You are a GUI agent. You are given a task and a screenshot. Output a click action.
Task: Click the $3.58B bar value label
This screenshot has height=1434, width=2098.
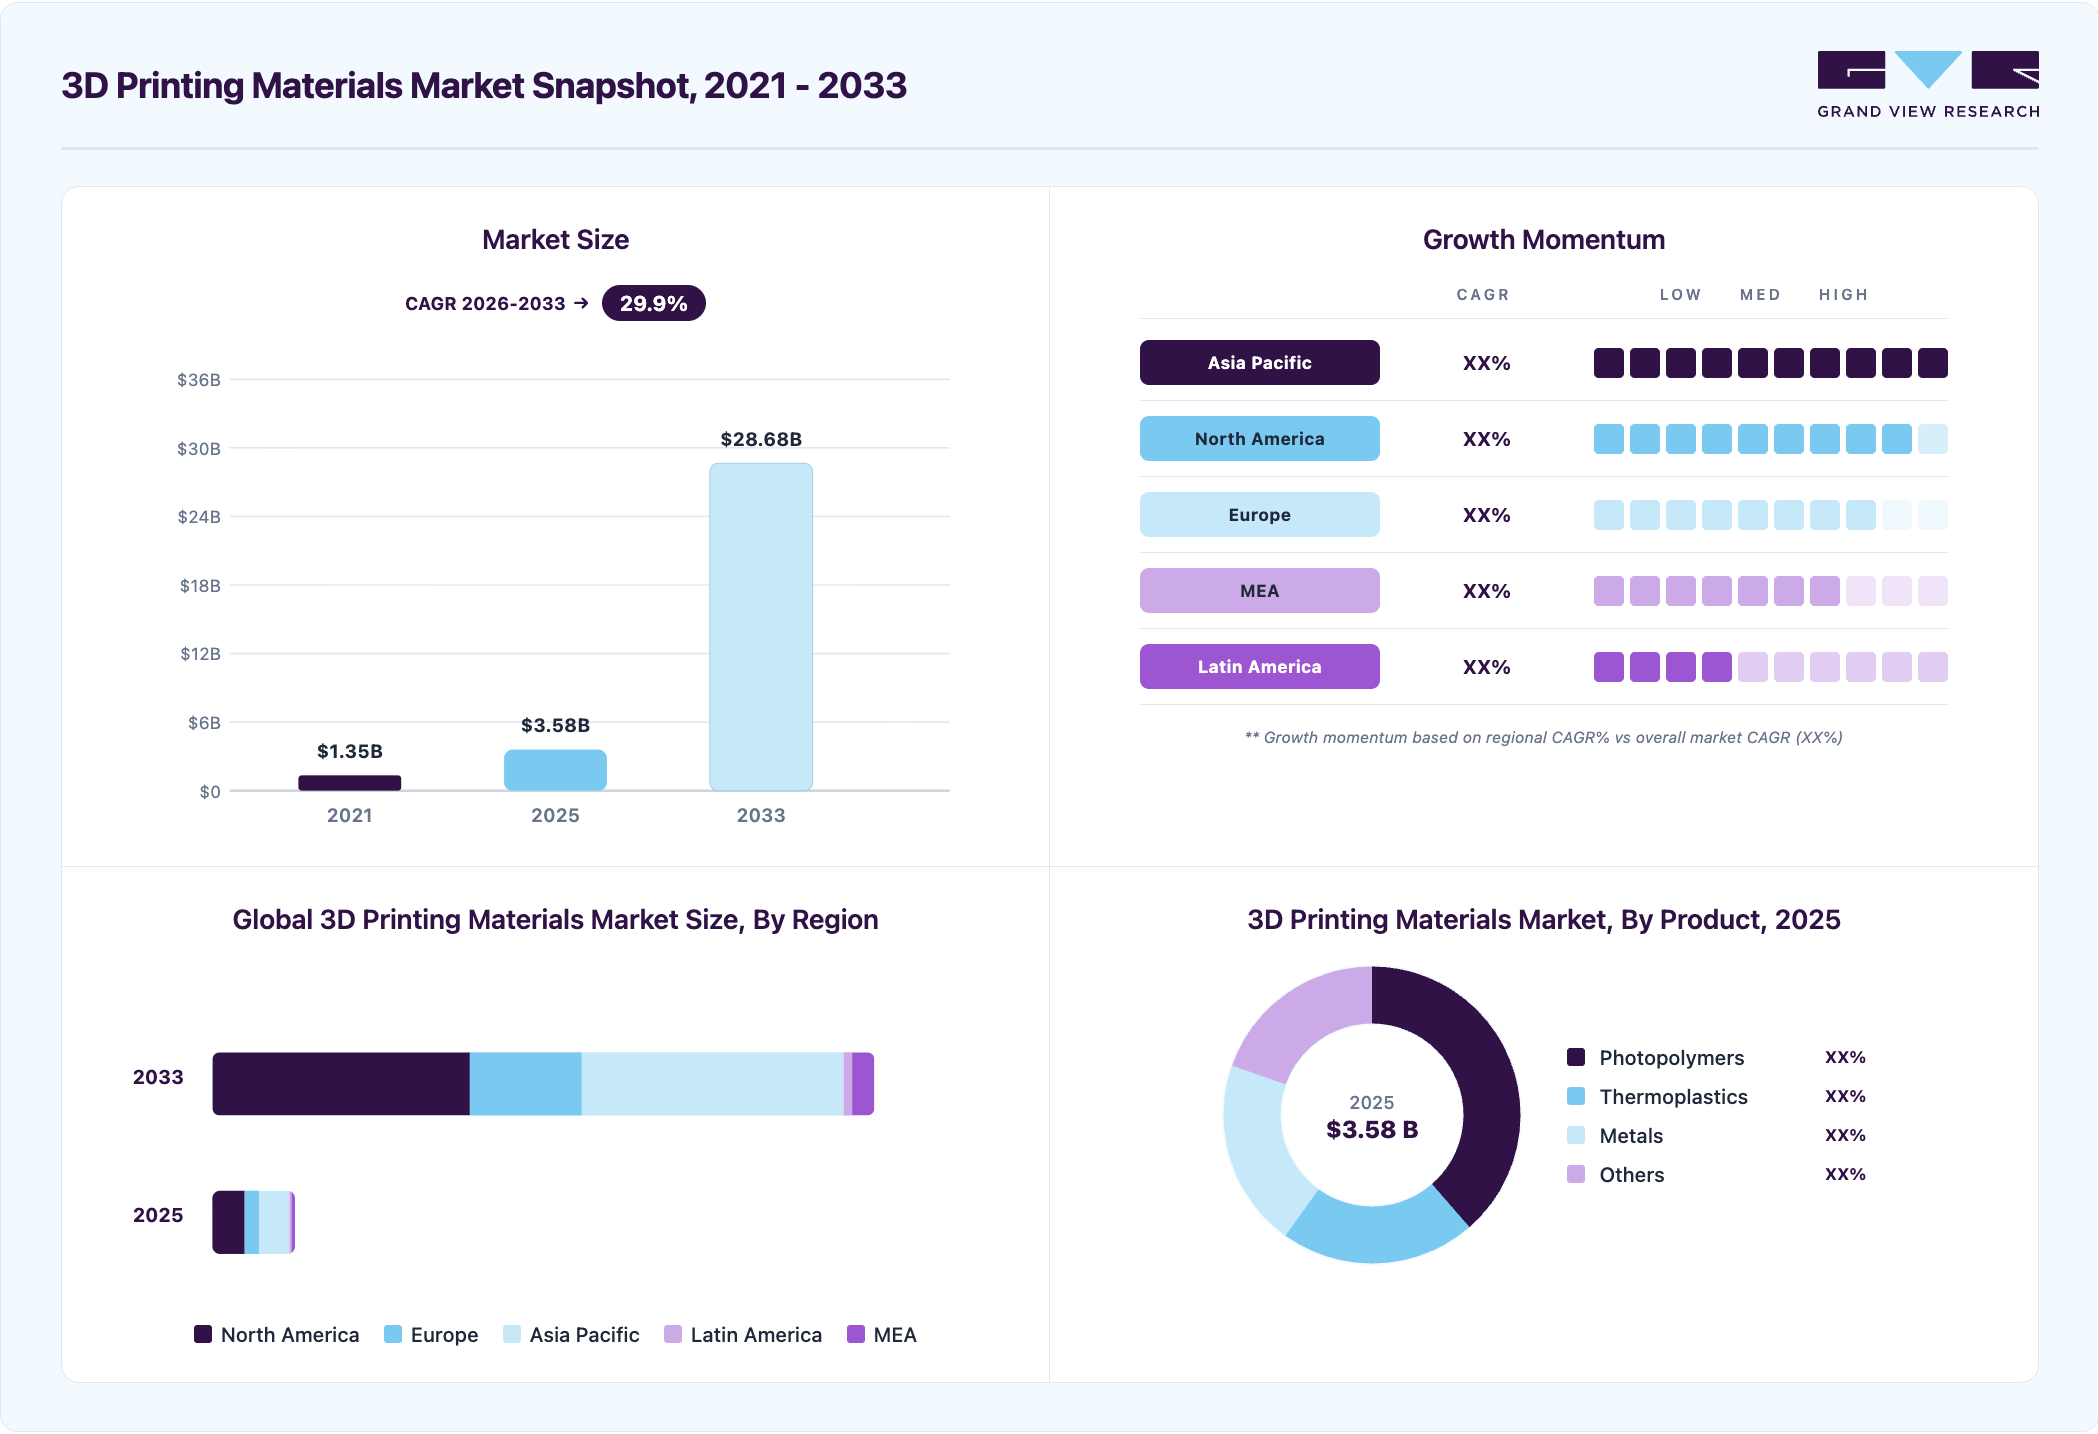pos(555,725)
